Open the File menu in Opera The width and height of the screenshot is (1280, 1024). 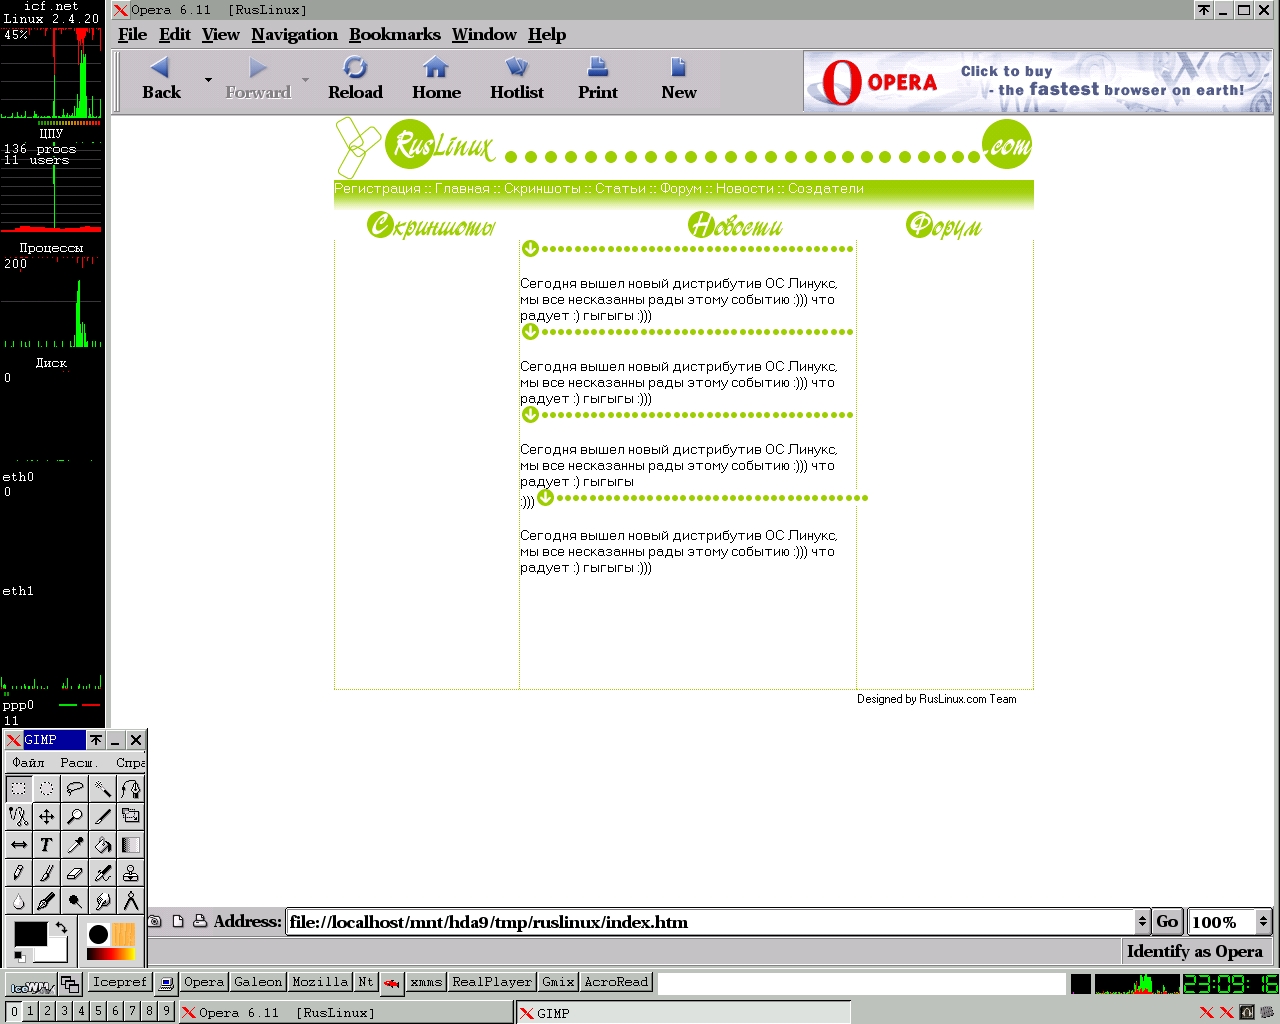point(132,35)
